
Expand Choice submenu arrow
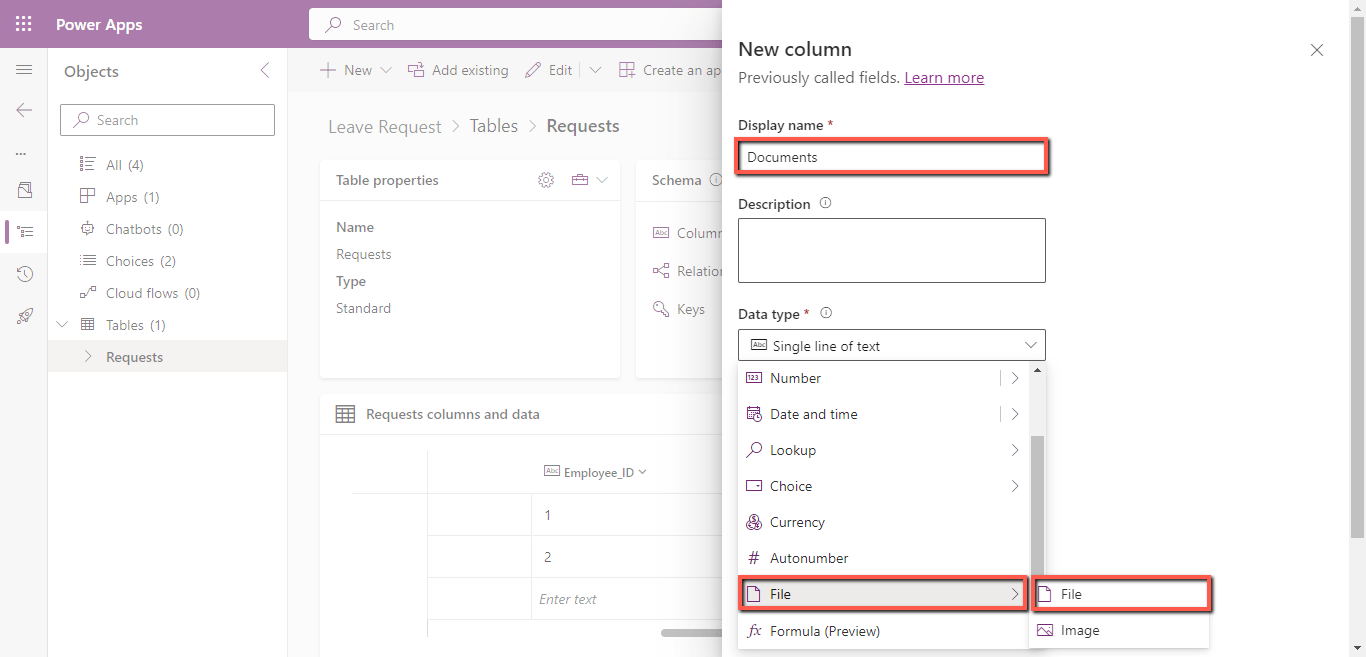click(x=1014, y=486)
